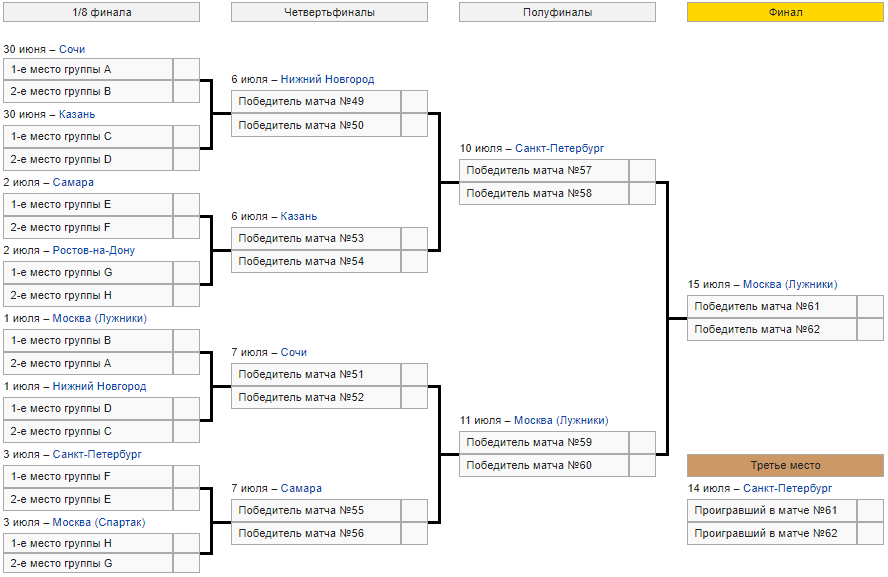The image size is (888, 577).
Task: Click Победитель матча №55 cell
Action: coord(316,510)
